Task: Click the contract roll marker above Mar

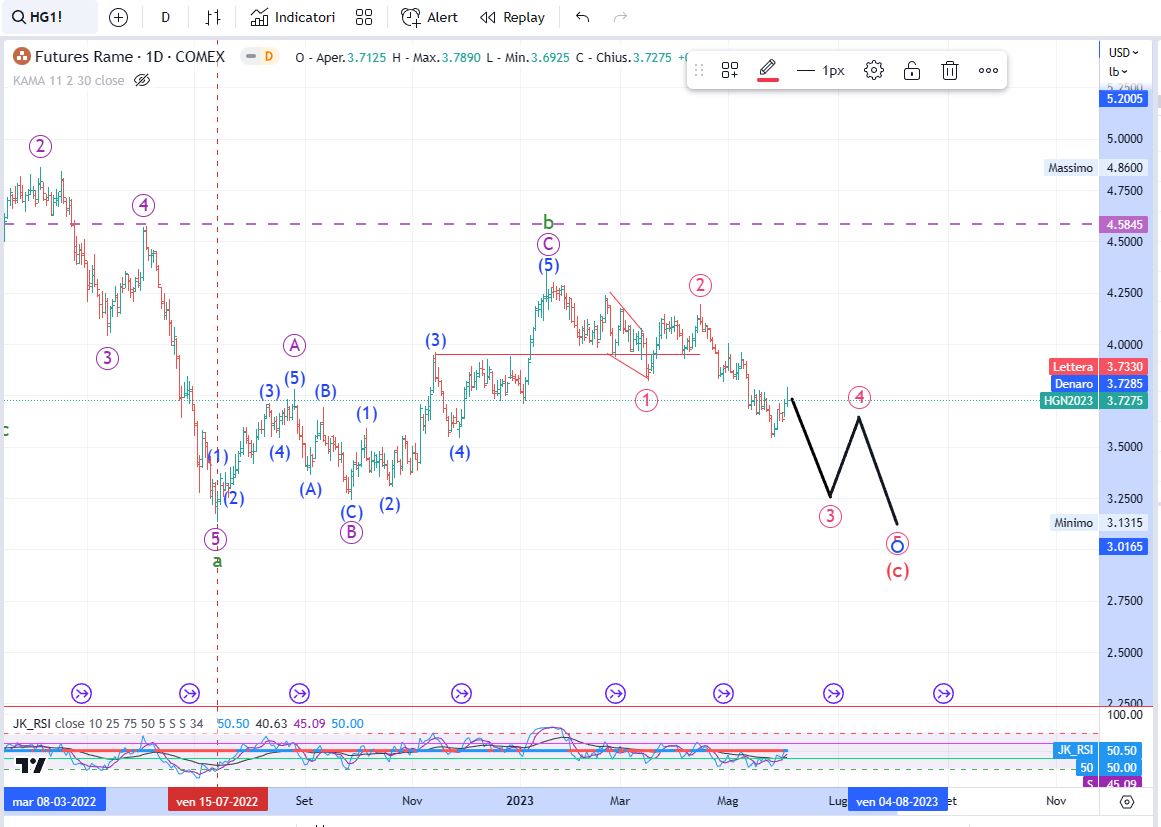Action: (x=615, y=694)
